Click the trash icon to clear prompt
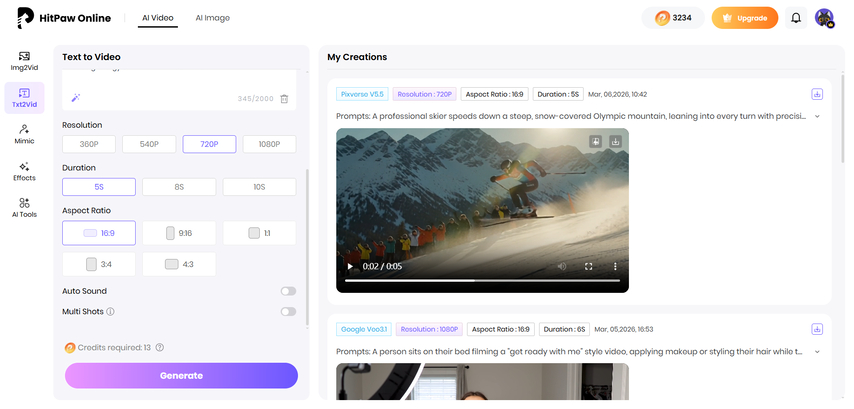854x409 pixels. 284,99
